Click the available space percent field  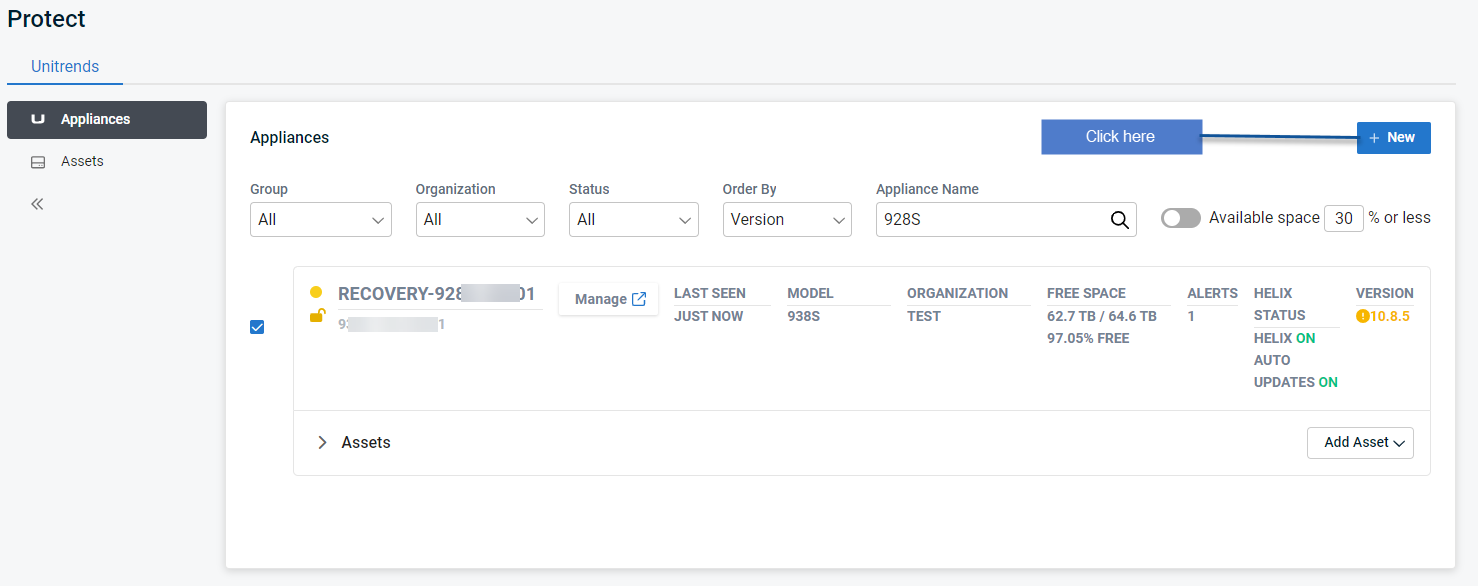point(1344,218)
